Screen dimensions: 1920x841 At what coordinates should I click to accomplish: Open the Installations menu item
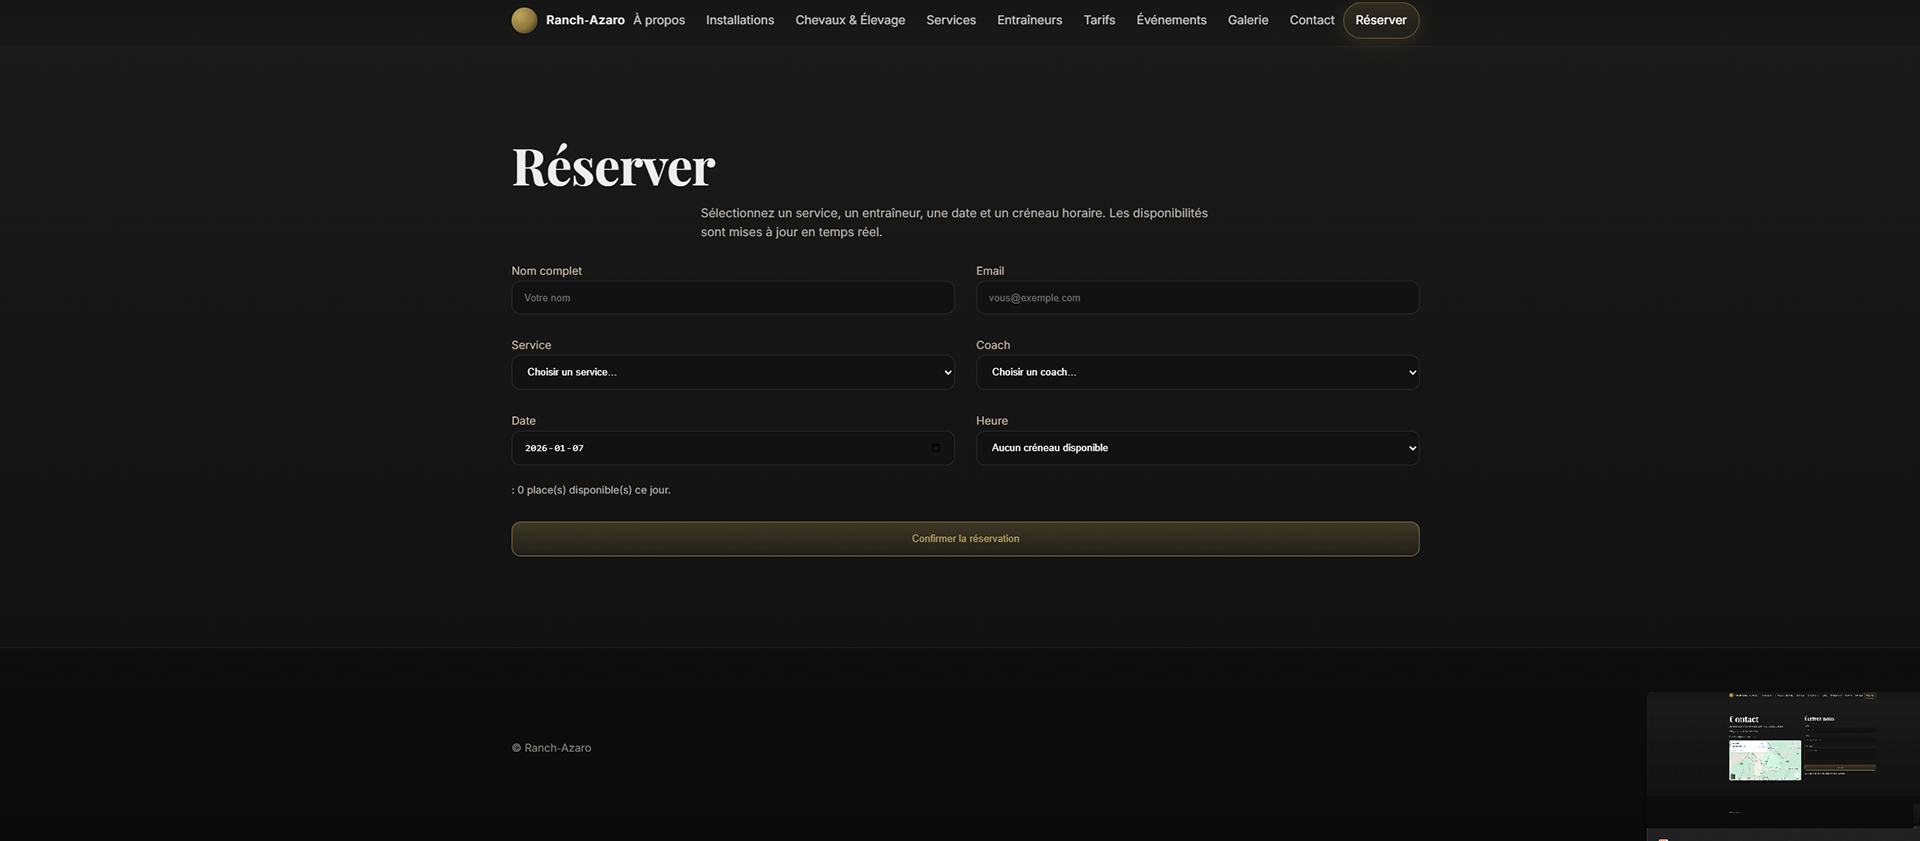[x=740, y=20]
